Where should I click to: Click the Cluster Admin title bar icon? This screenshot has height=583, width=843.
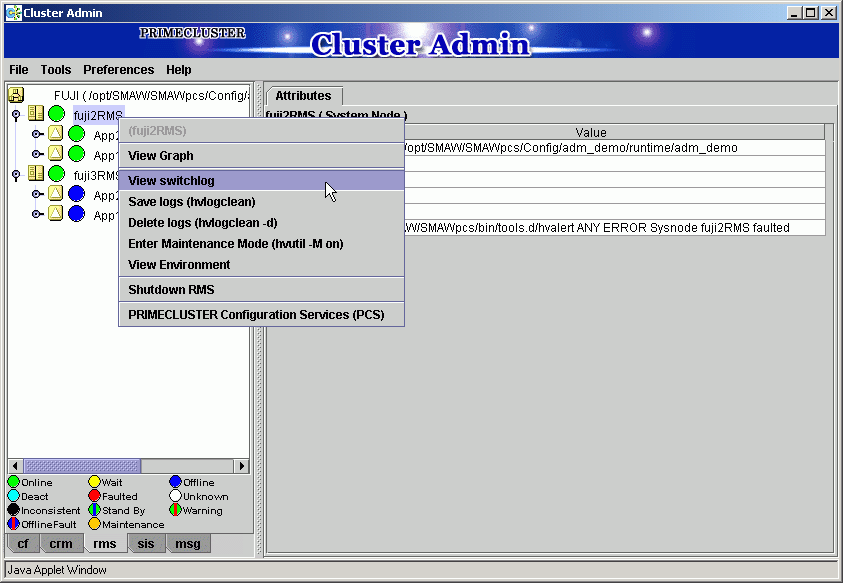[x=13, y=12]
